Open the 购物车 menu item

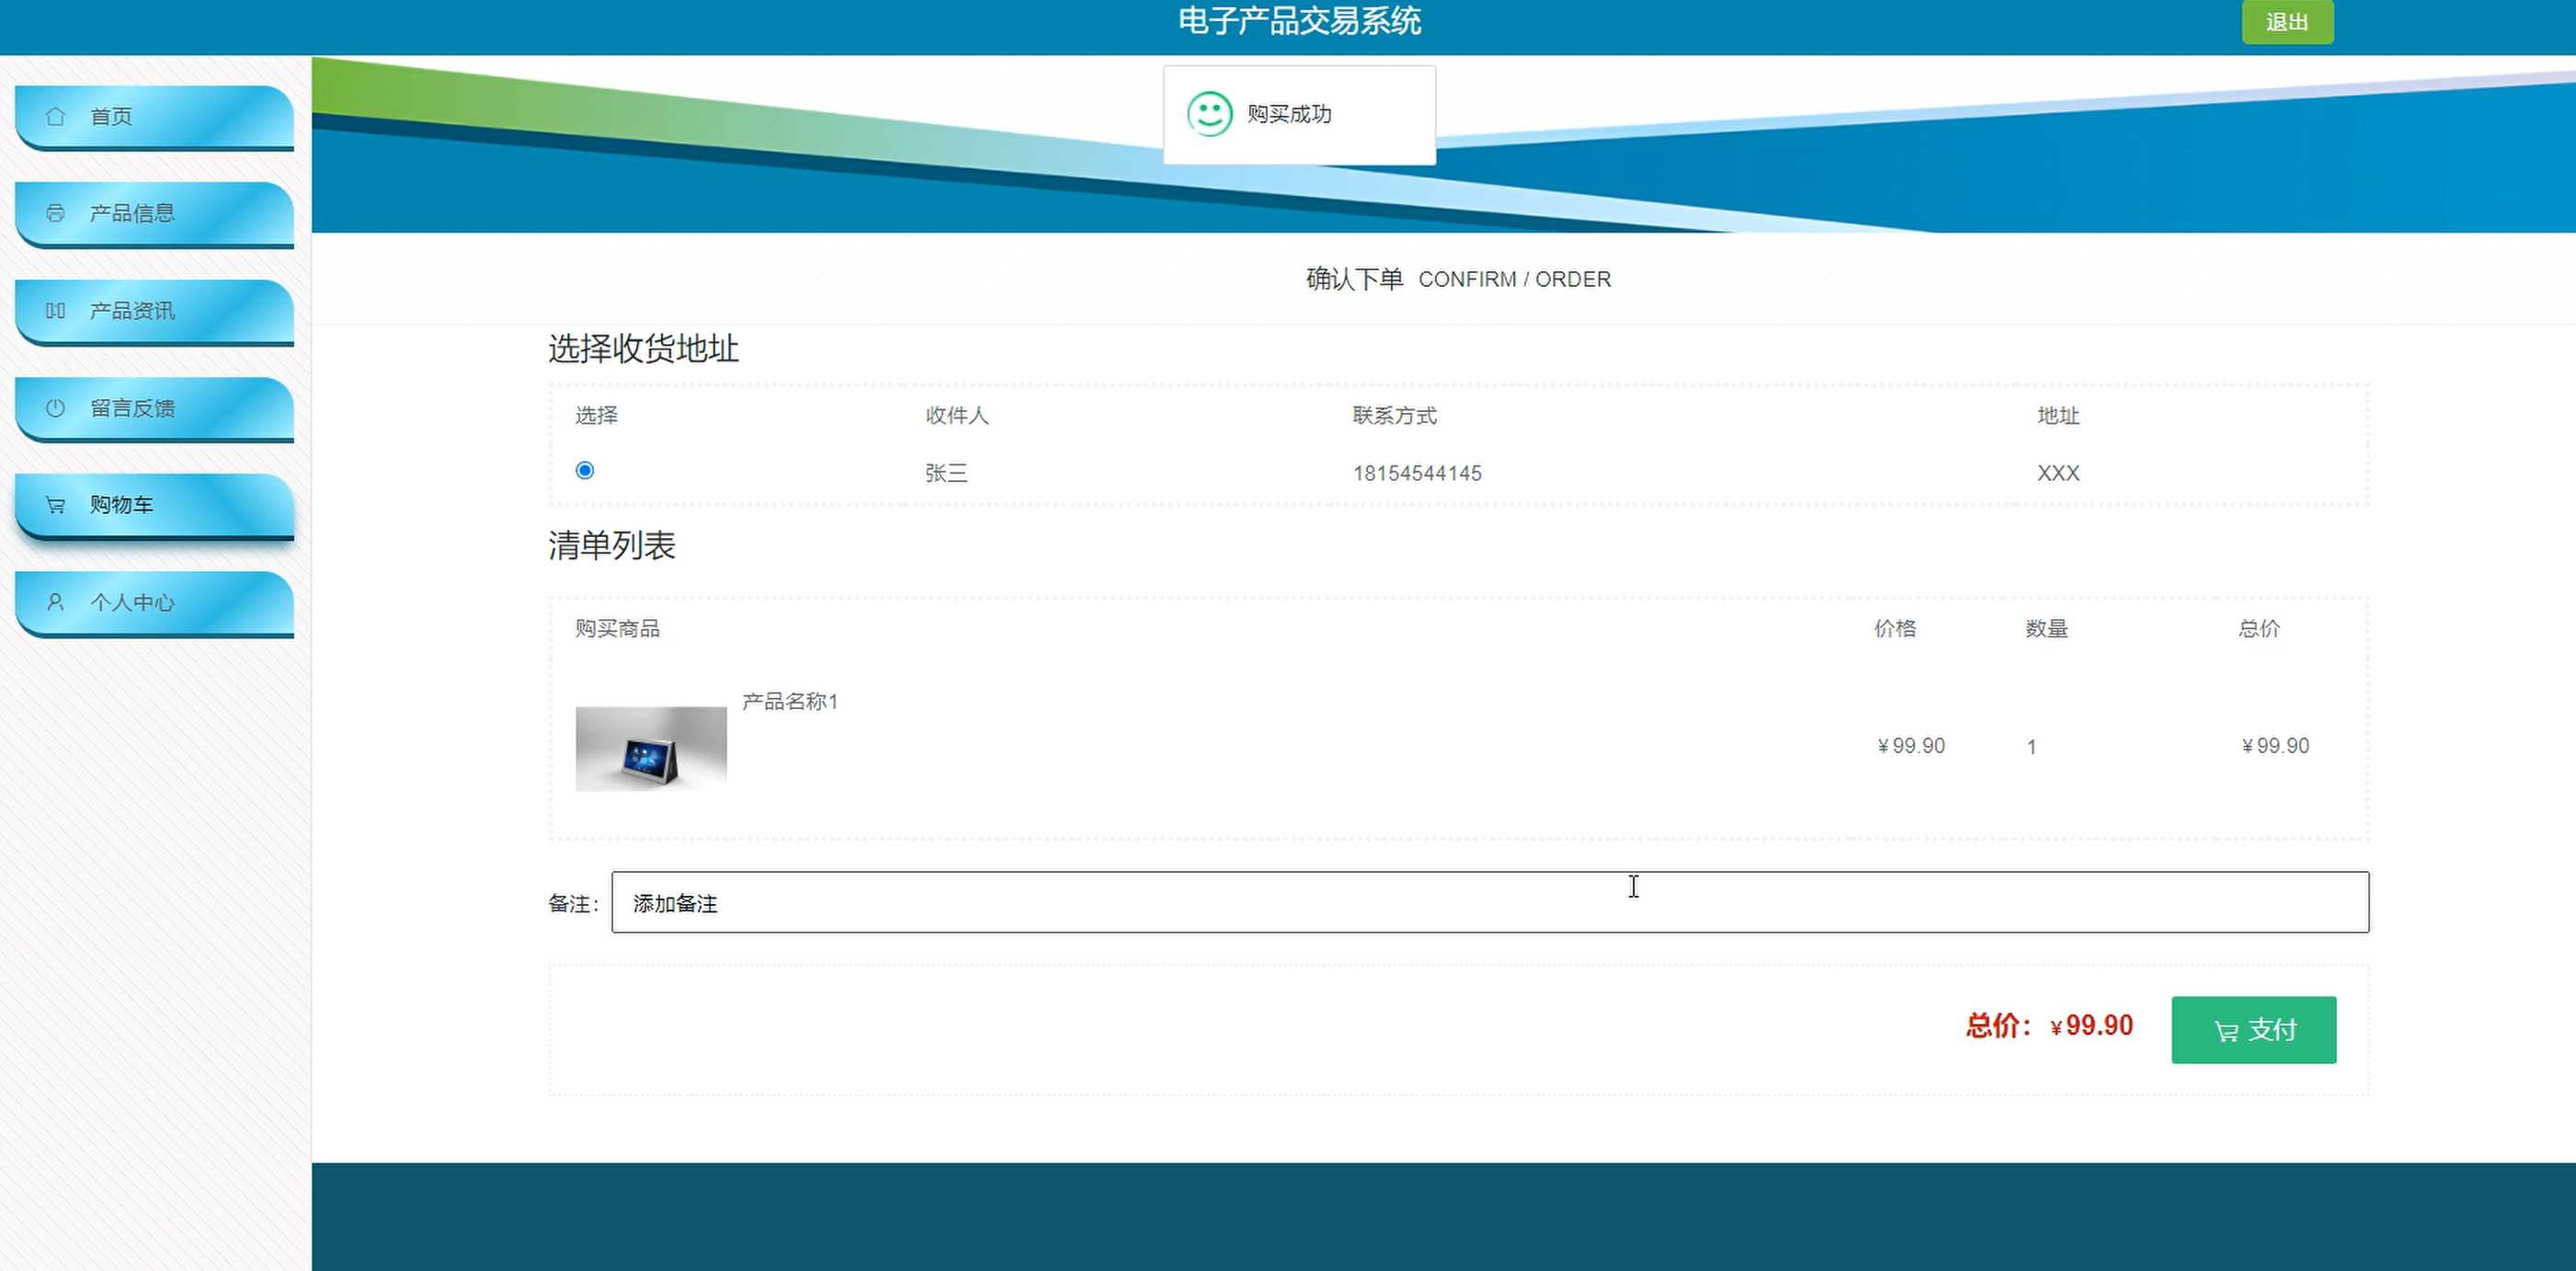155,506
